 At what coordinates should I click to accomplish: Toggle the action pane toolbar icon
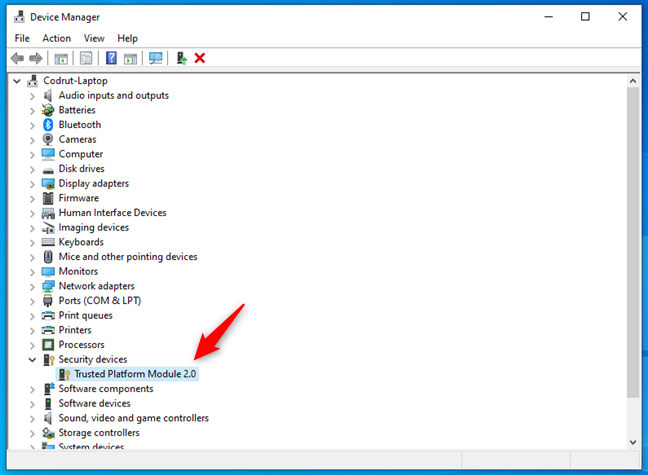[130, 59]
